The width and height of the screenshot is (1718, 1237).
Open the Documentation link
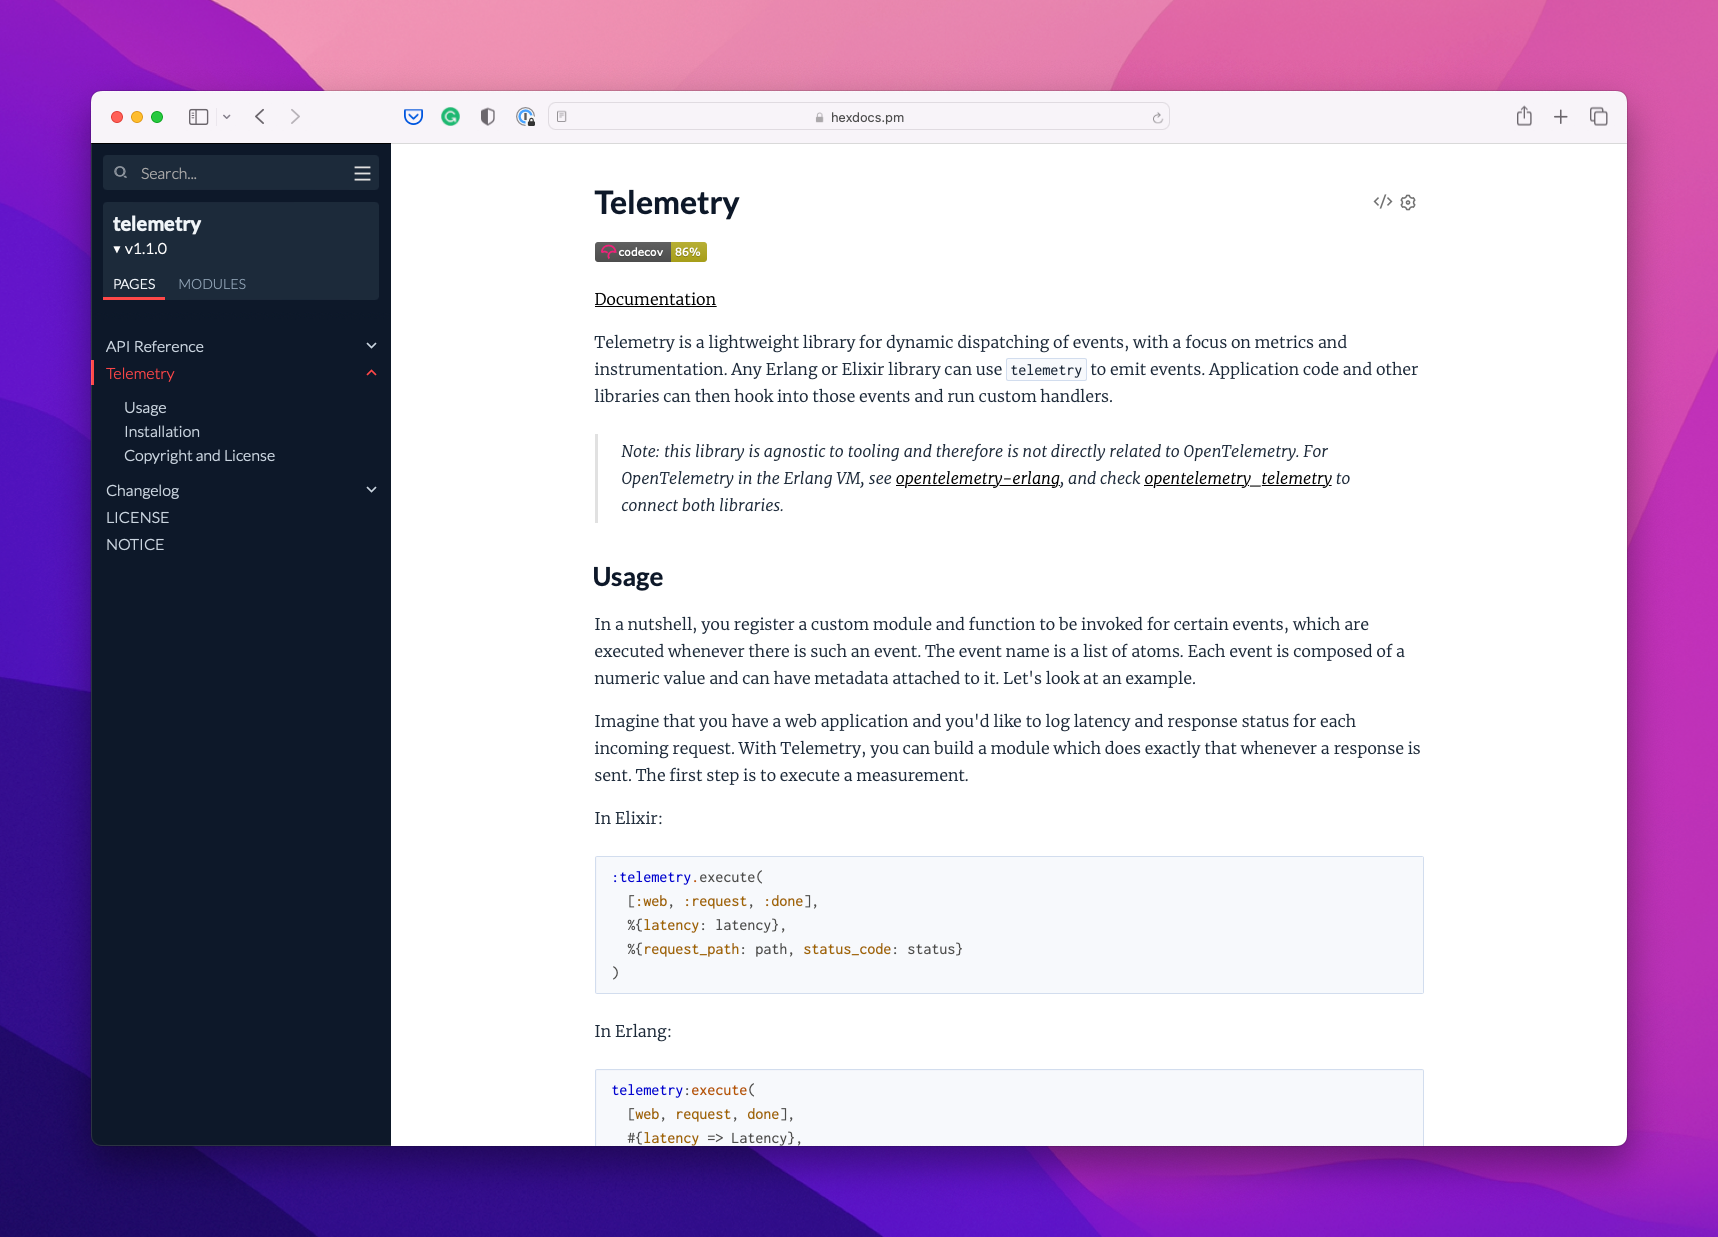(655, 299)
